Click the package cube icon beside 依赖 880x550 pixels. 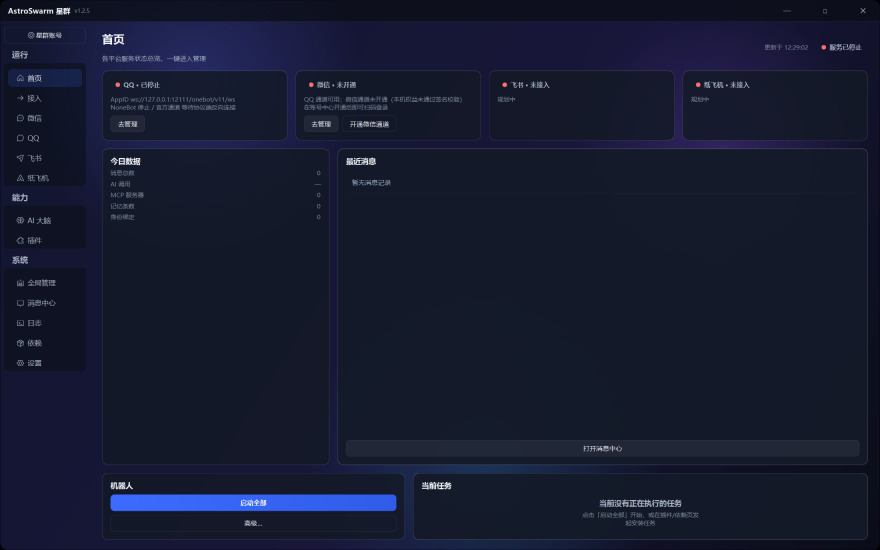(x=20, y=343)
